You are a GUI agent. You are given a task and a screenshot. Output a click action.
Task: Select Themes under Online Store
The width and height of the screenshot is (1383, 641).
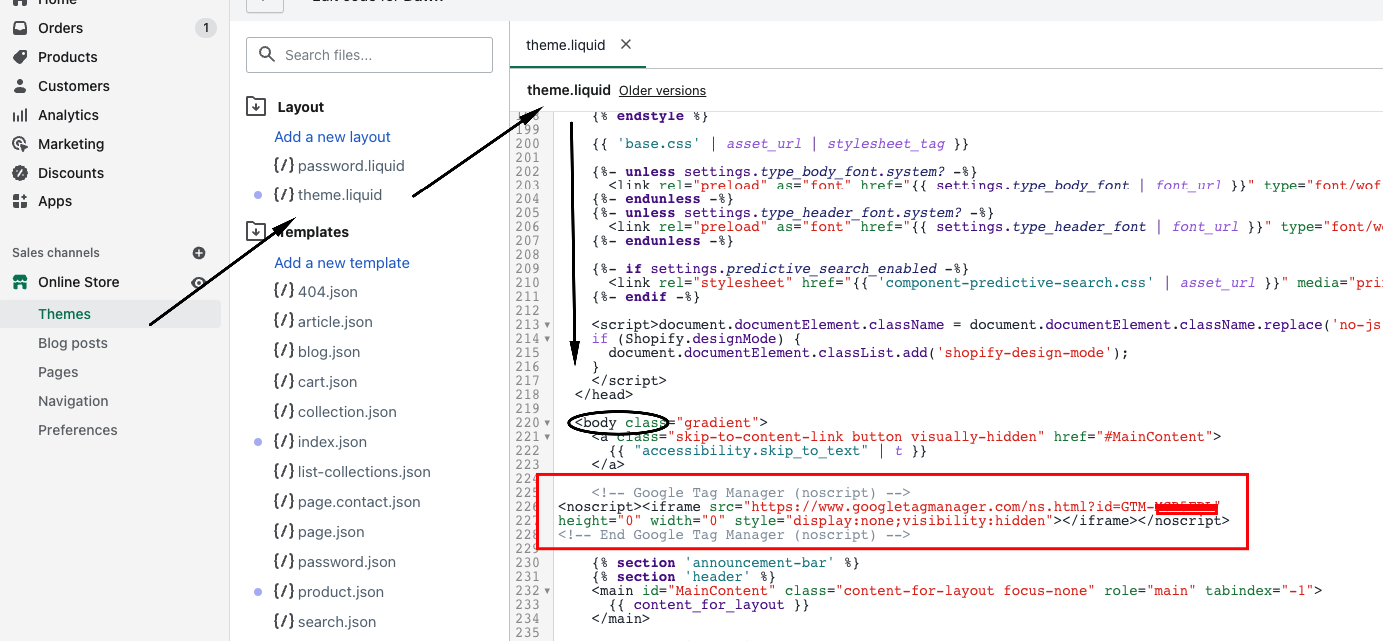[64, 314]
